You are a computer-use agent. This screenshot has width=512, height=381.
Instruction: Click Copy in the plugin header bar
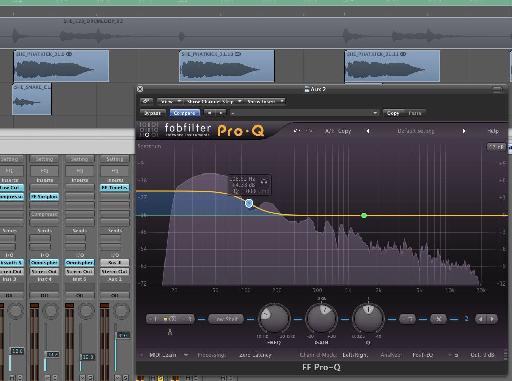point(393,113)
